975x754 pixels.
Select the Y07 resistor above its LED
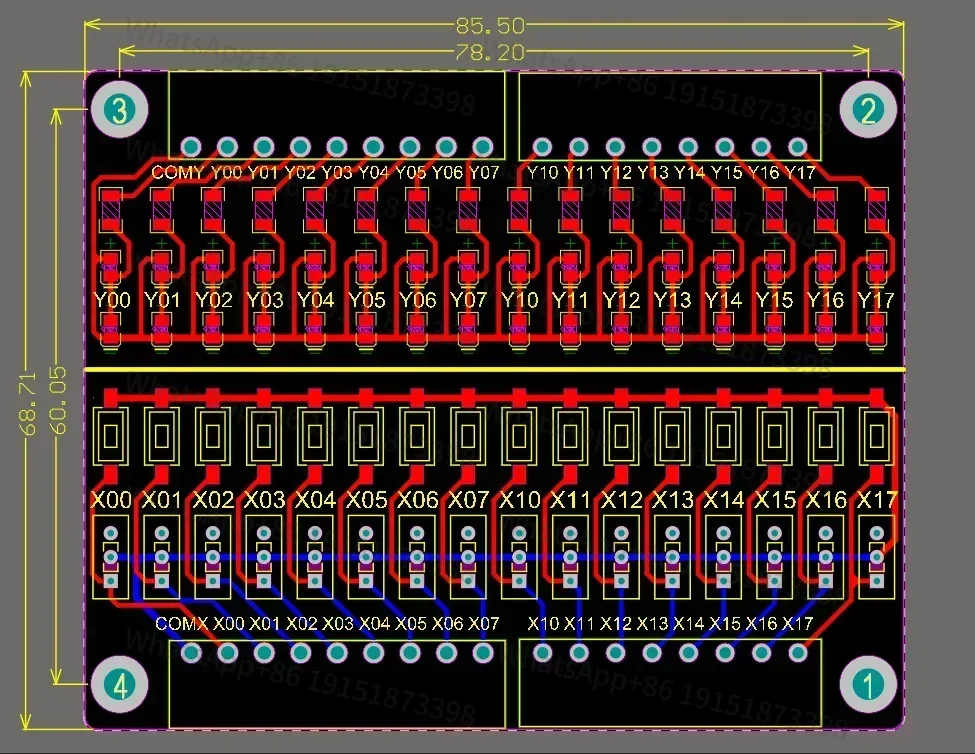(468, 208)
